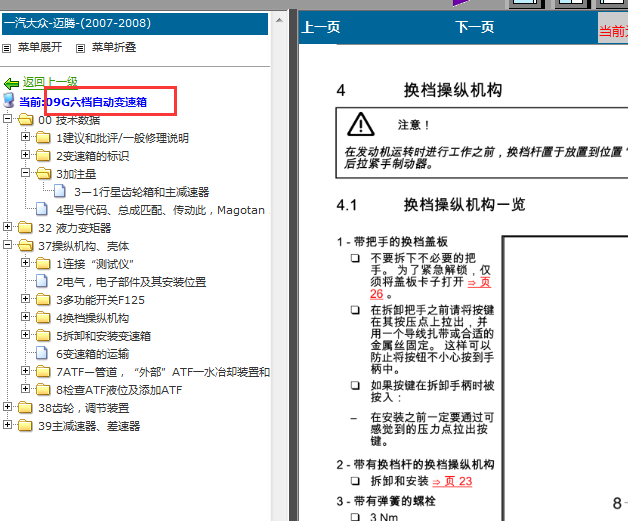Expand the 39主减速器、差速器 node
This screenshot has height=521, width=628.
coord(9,426)
